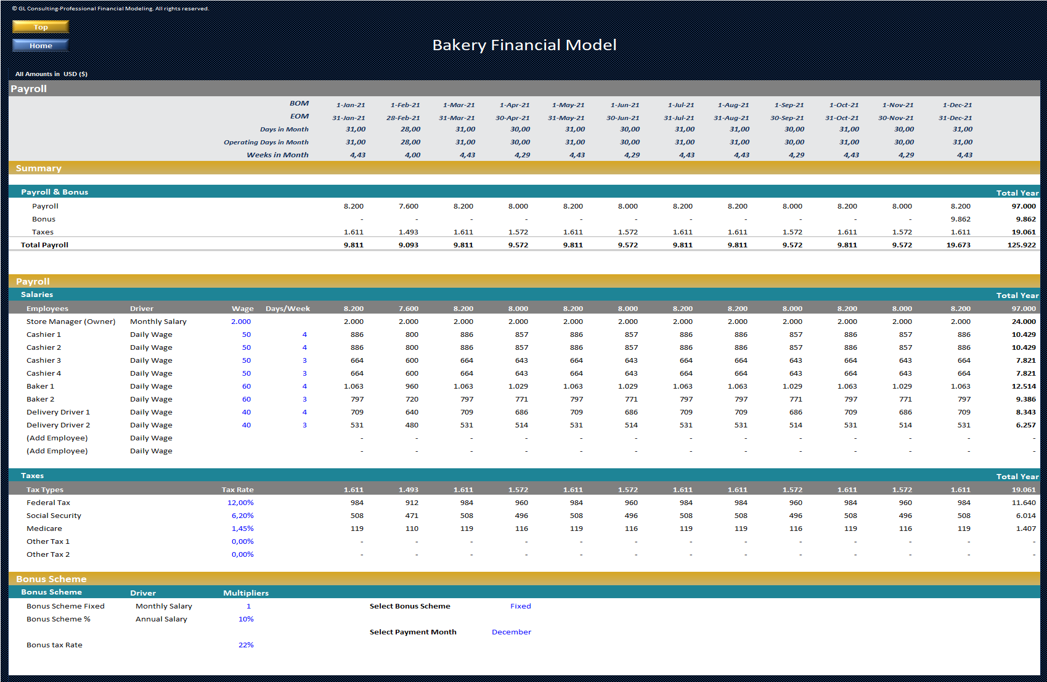The height and width of the screenshot is (682, 1047).
Task: Click the Total Payroll year total 125.922
Action: (1021, 245)
